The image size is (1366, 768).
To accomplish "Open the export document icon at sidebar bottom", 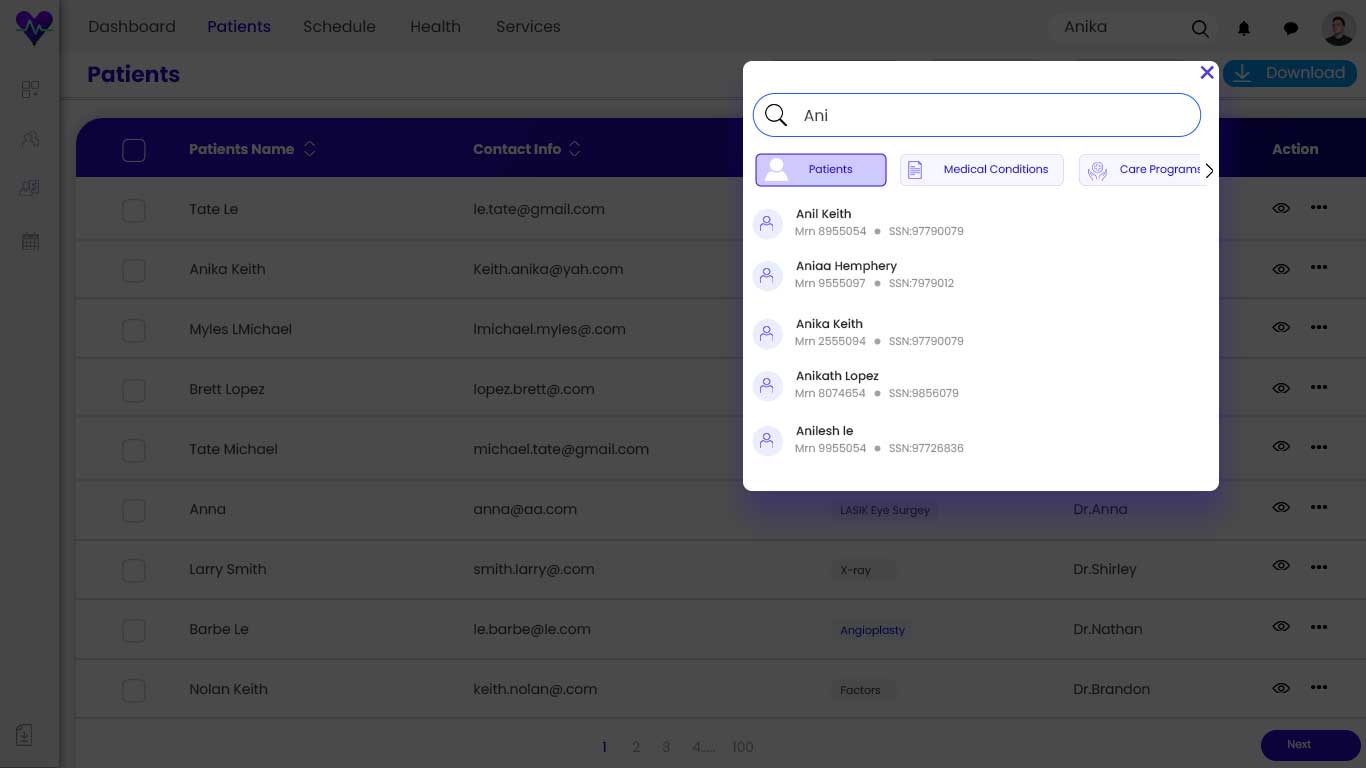I will pyautogui.click(x=23, y=734).
